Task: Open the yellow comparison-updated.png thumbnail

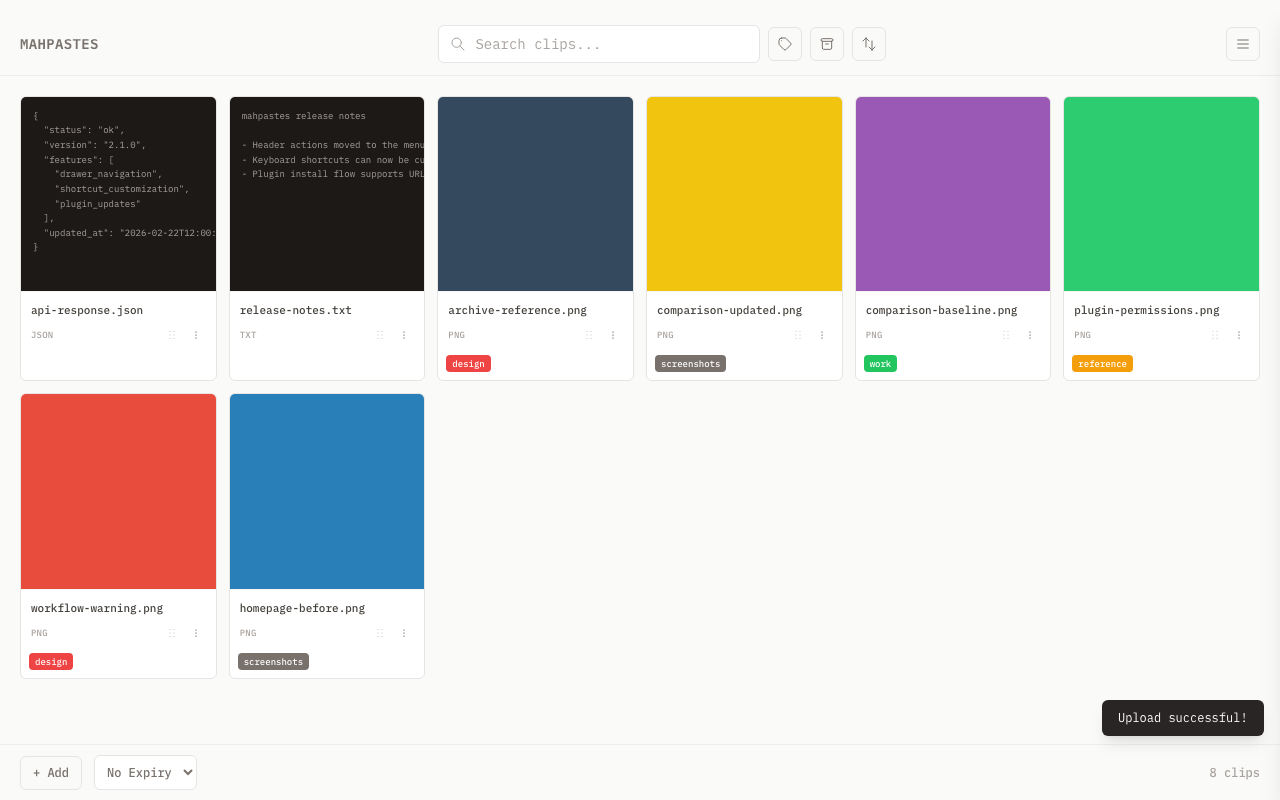Action: tap(744, 194)
